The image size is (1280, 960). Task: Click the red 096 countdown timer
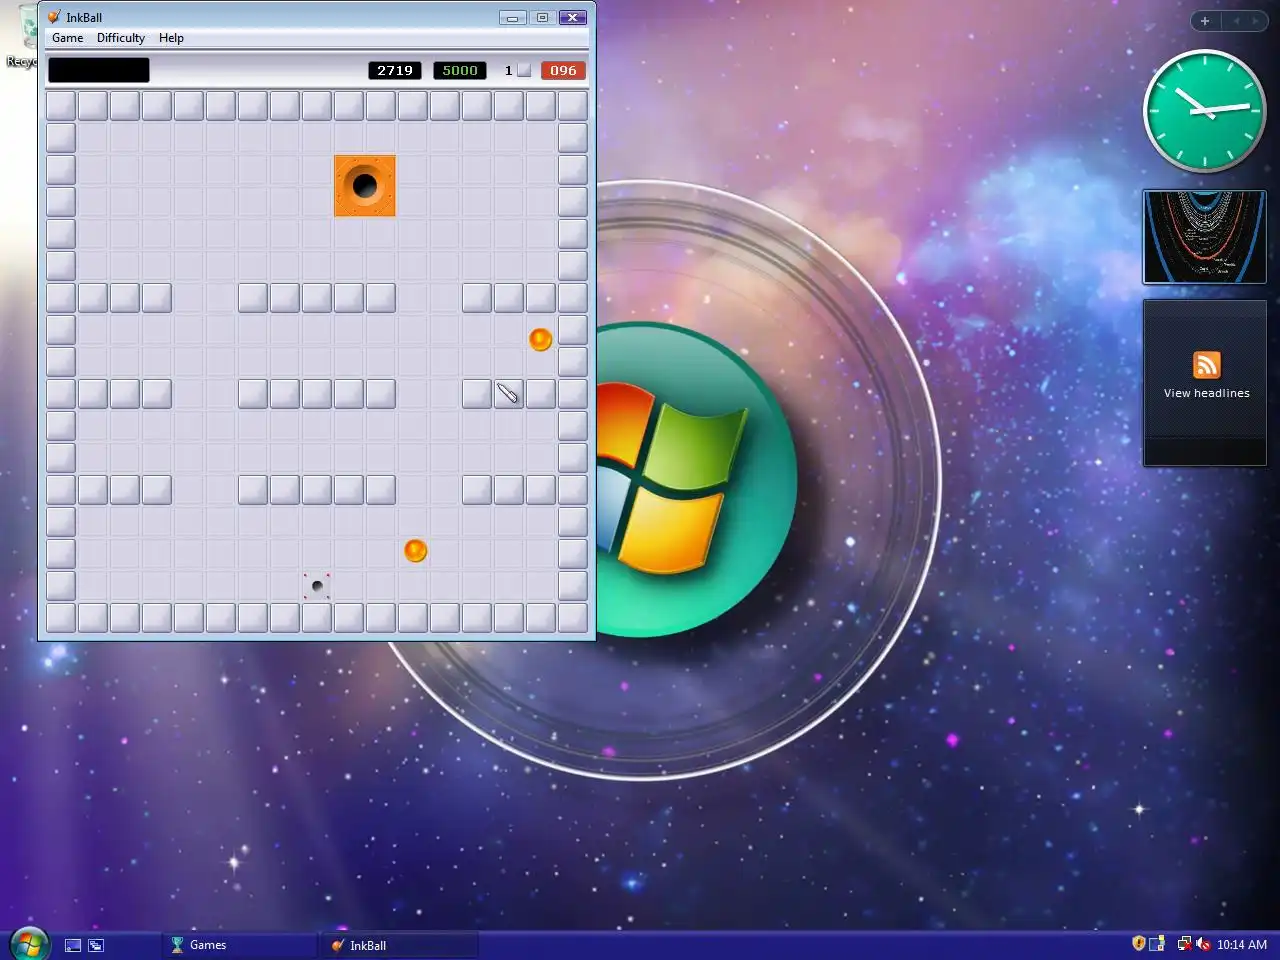(x=563, y=70)
